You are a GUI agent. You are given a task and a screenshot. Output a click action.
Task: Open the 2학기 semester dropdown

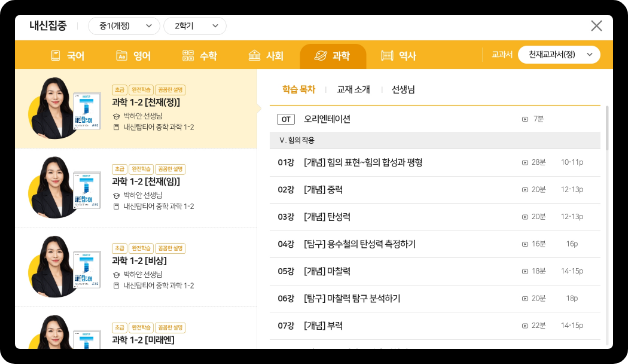tap(195, 26)
